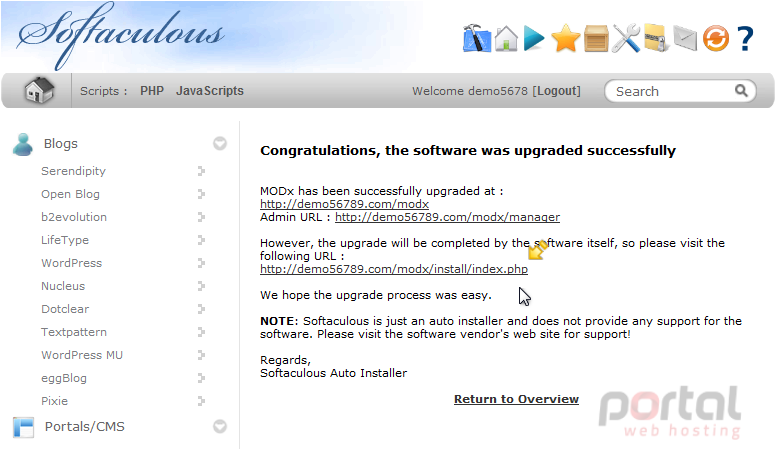Open the MODx manager admin URL
776x450 pixels.
pos(447,217)
